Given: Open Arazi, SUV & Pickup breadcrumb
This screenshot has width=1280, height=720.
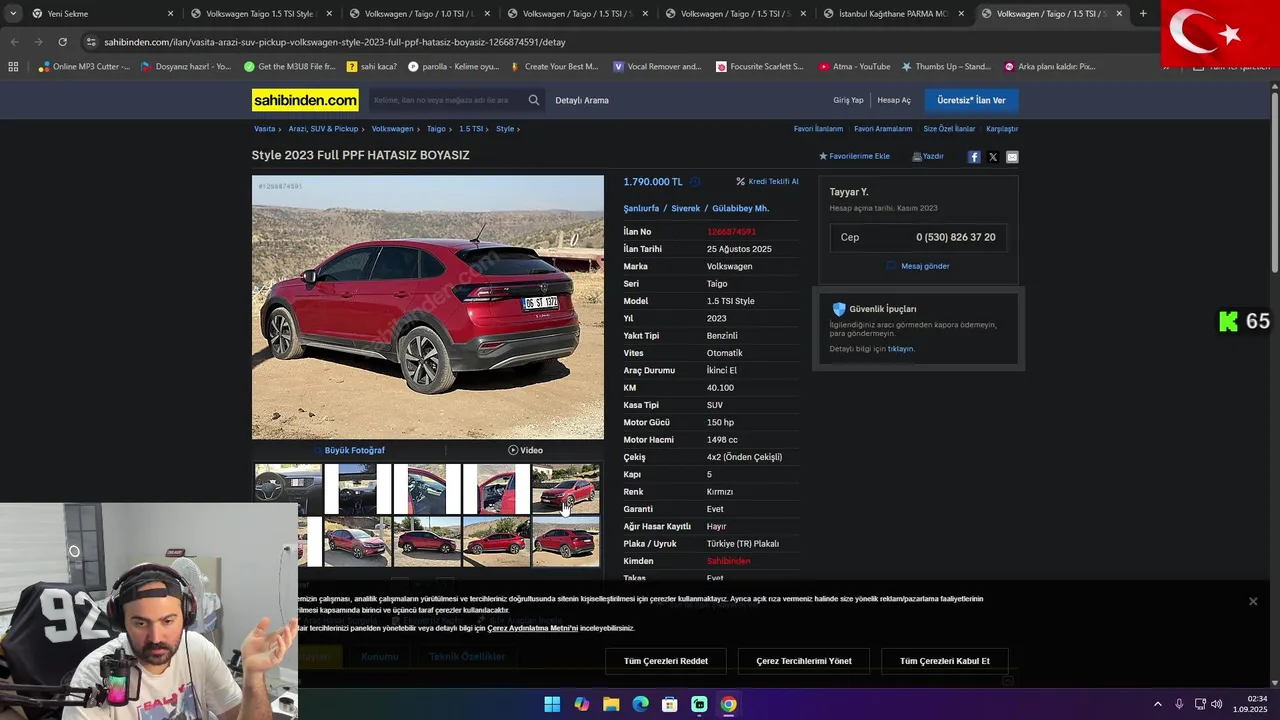Looking at the screenshot, I should point(323,129).
